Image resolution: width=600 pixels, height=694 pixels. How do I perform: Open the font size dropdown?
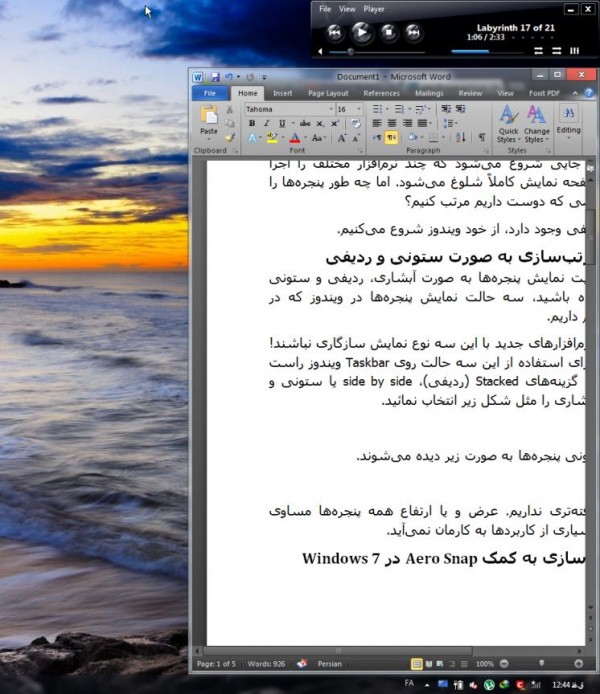(x=357, y=109)
